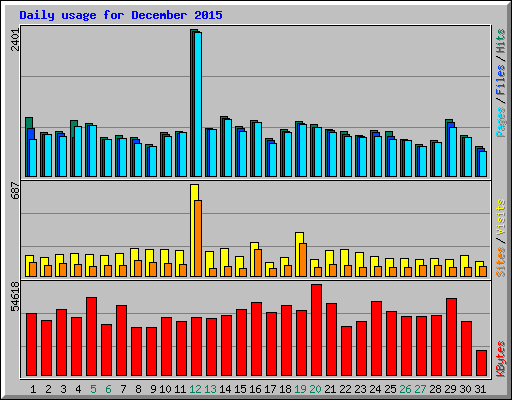Click the 'Sites' legend label
The width and height of the screenshot is (512, 400).
click(501, 262)
